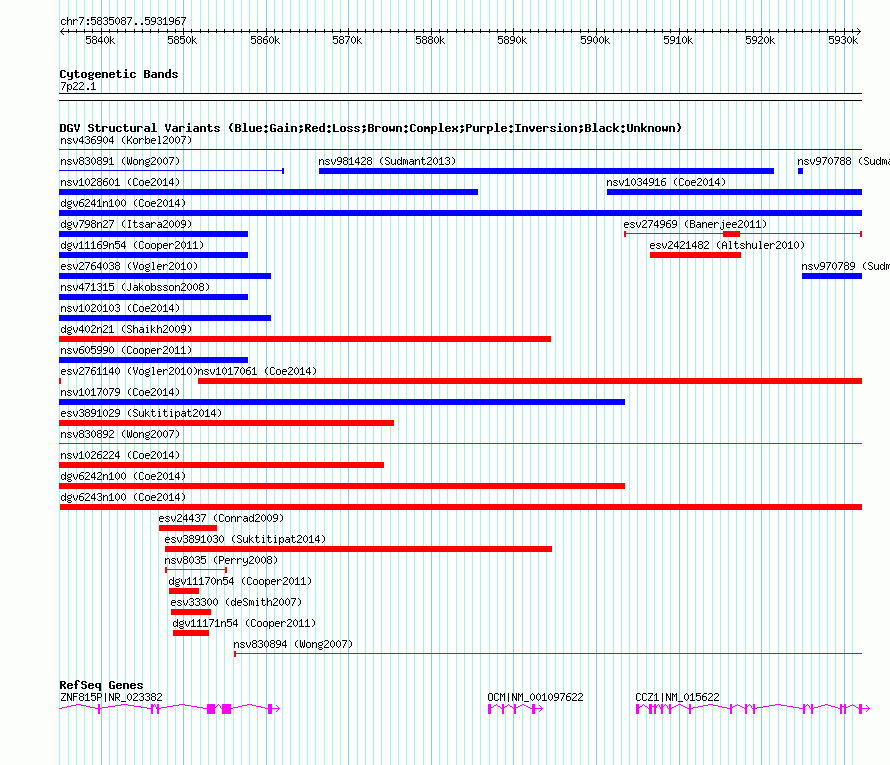Click the esv2761140 (Vogler2010) label
890x765 pixels.
pos(128,371)
